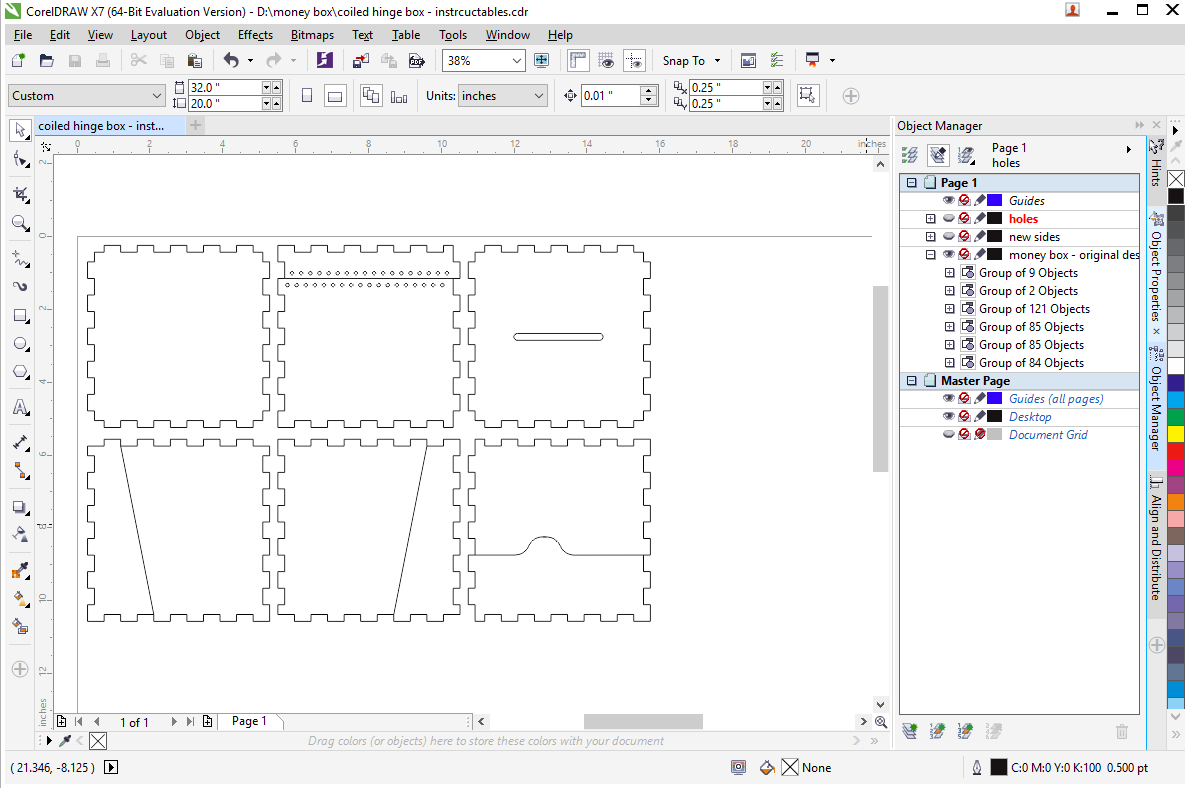Expand the new sides layer
This screenshot has width=1188, height=788.
click(930, 236)
